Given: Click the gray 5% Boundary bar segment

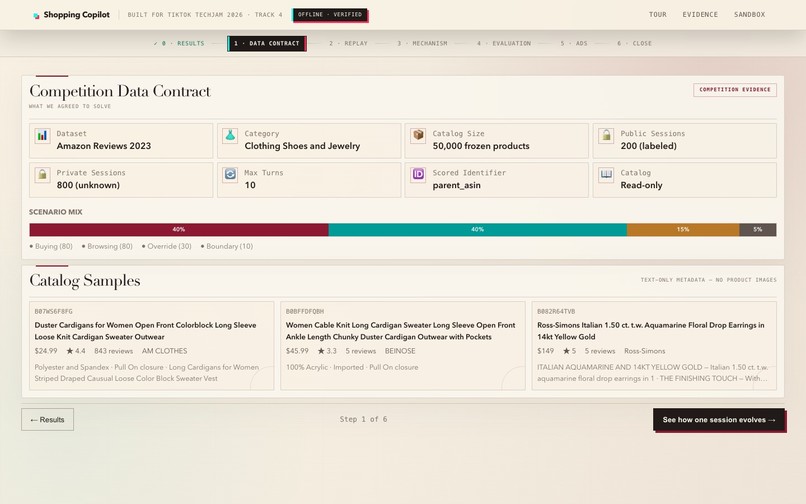Looking at the screenshot, I should point(758,230).
